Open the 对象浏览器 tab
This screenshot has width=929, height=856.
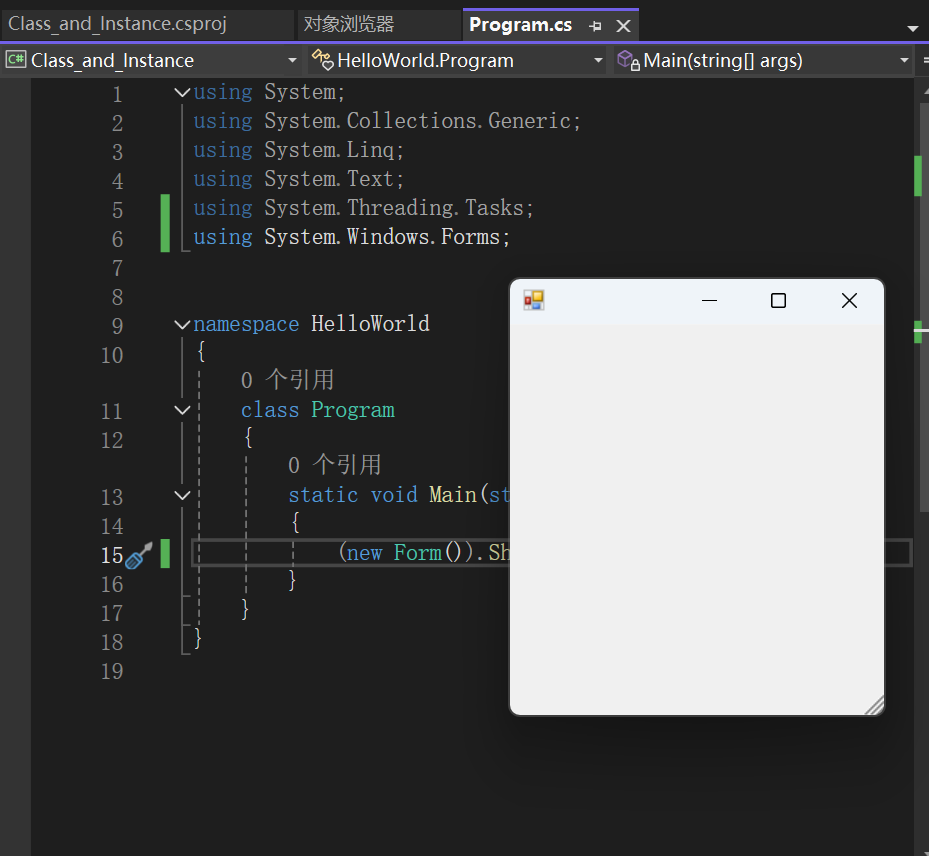coord(349,24)
